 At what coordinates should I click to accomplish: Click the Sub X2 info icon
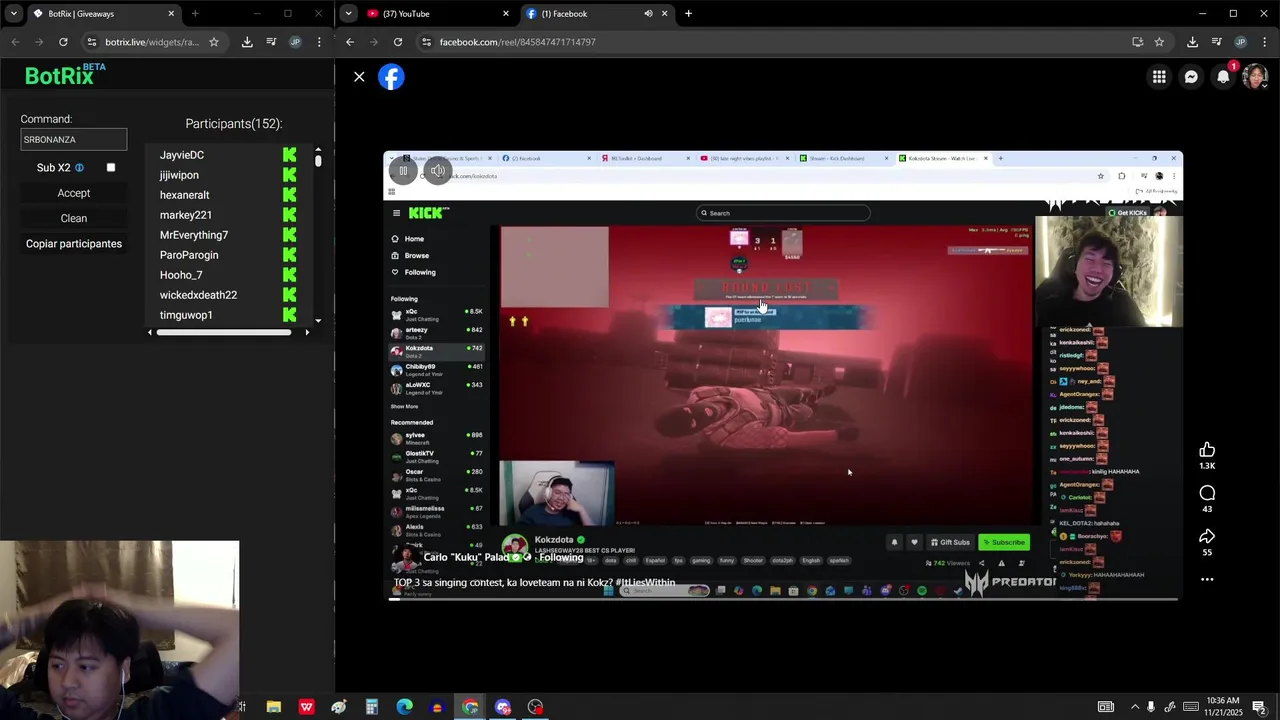click(79, 168)
